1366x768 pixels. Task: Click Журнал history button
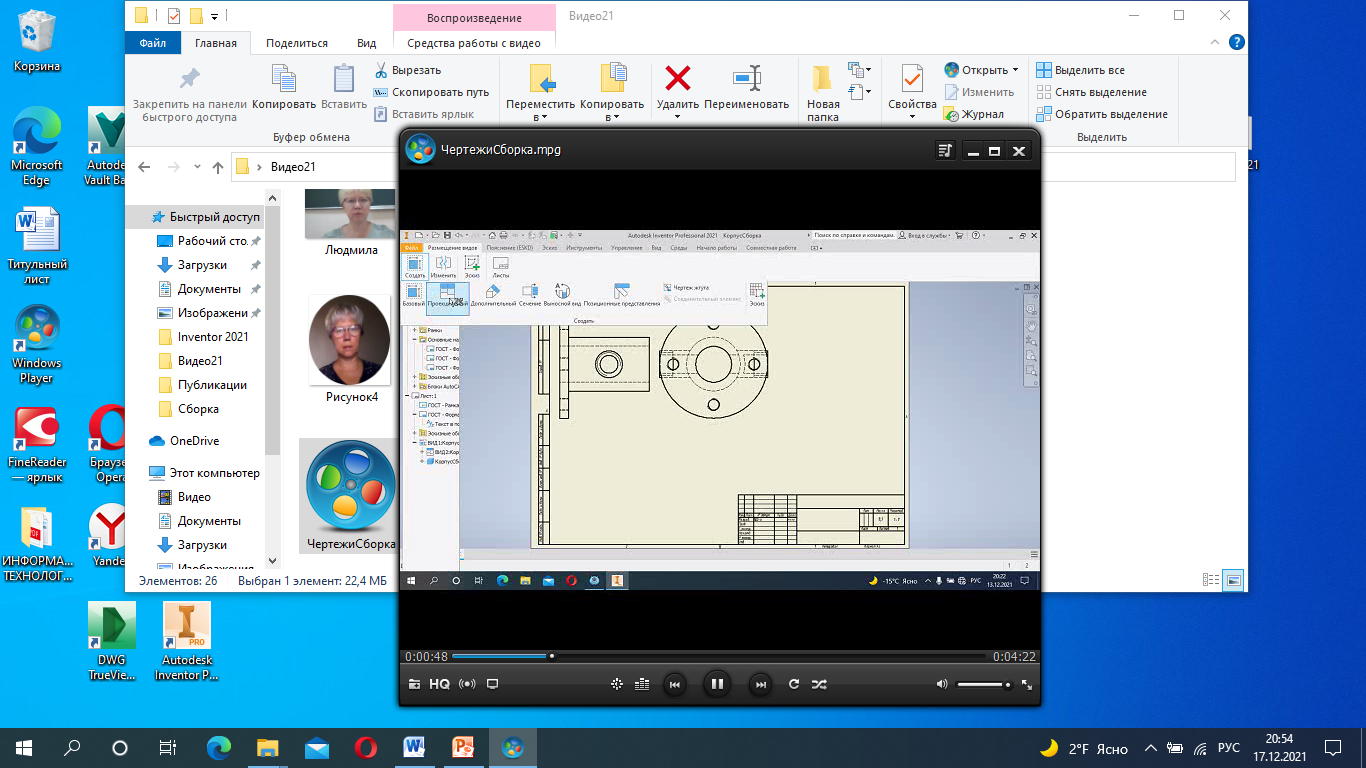pyautogui.click(x=973, y=114)
